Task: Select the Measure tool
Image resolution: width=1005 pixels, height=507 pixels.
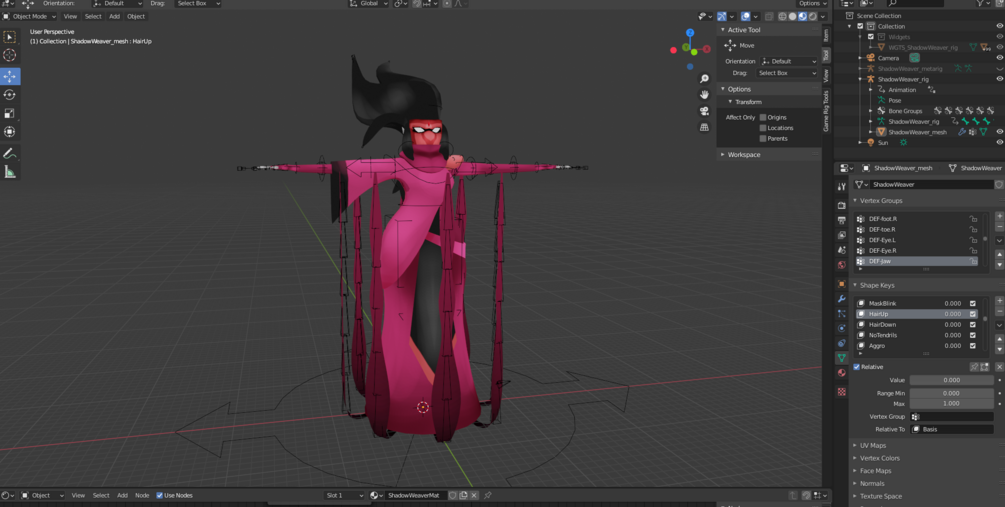Action: click(x=10, y=172)
